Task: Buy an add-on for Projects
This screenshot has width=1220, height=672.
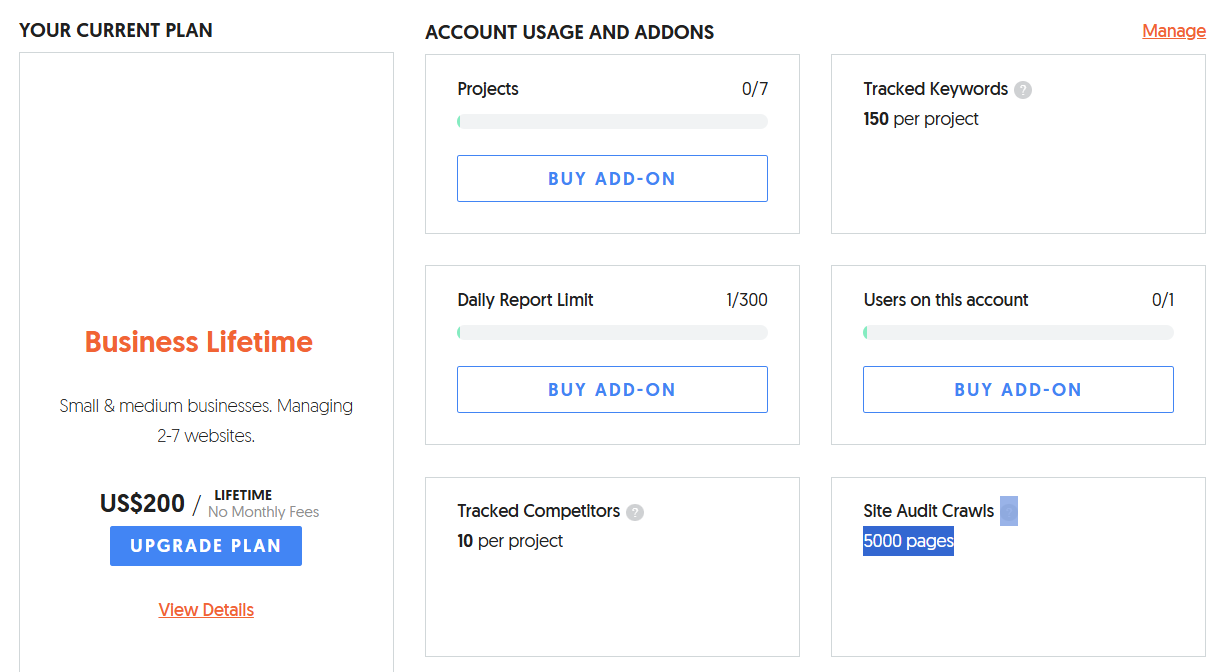Action: [x=612, y=179]
